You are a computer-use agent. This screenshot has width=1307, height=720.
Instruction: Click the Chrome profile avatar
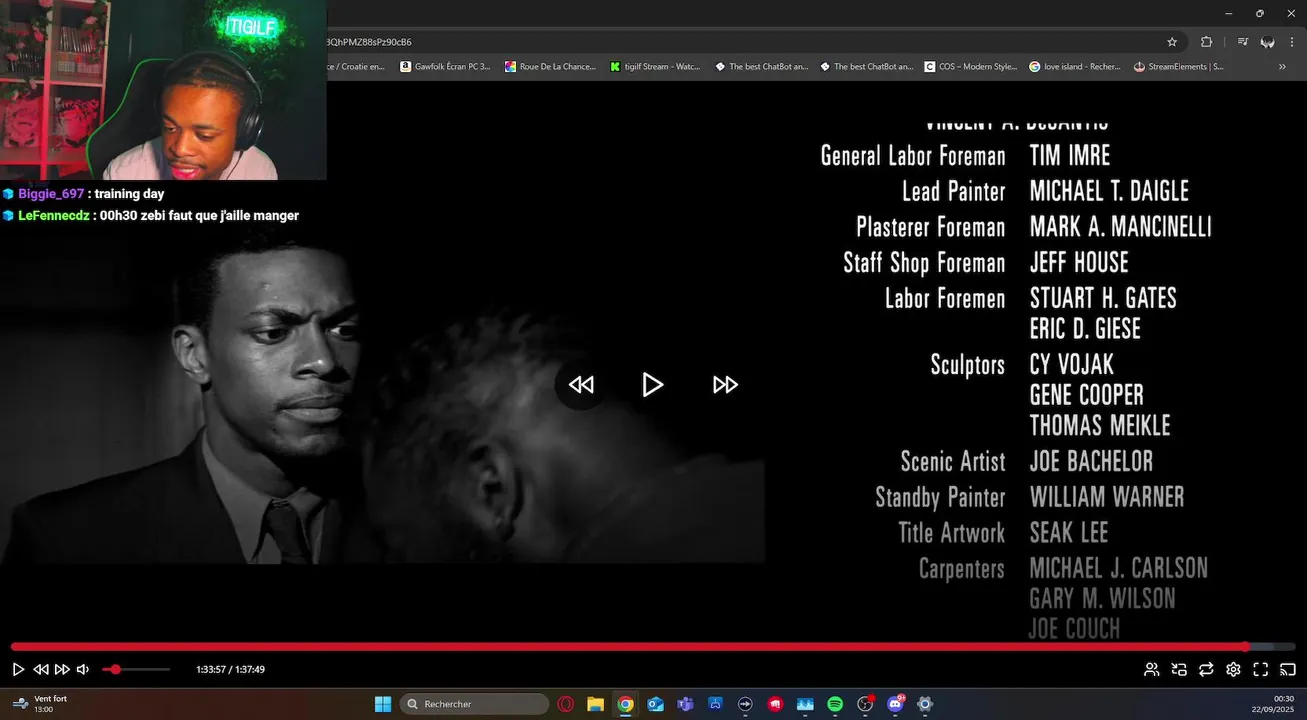(x=1268, y=42)
